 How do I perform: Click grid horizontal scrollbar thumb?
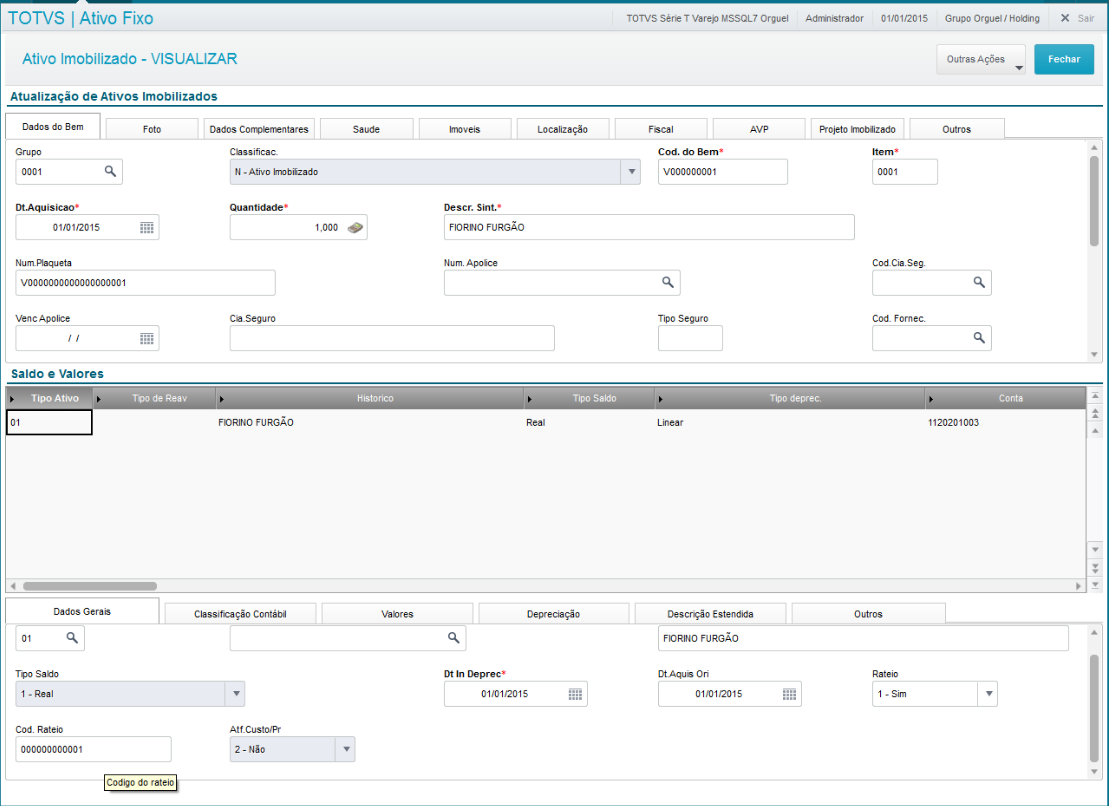pyautogui.click(x=90, y=586)
